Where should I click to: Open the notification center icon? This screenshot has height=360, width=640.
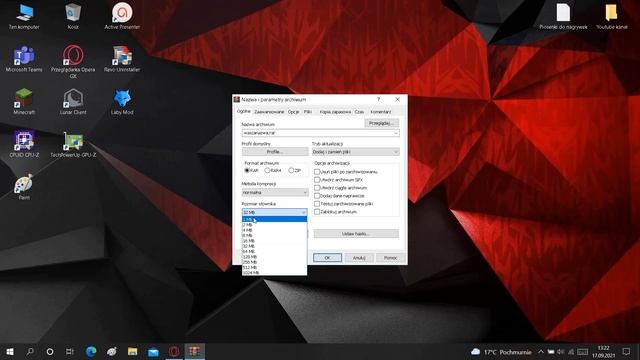pyautogui.click(x=627, y=351)
